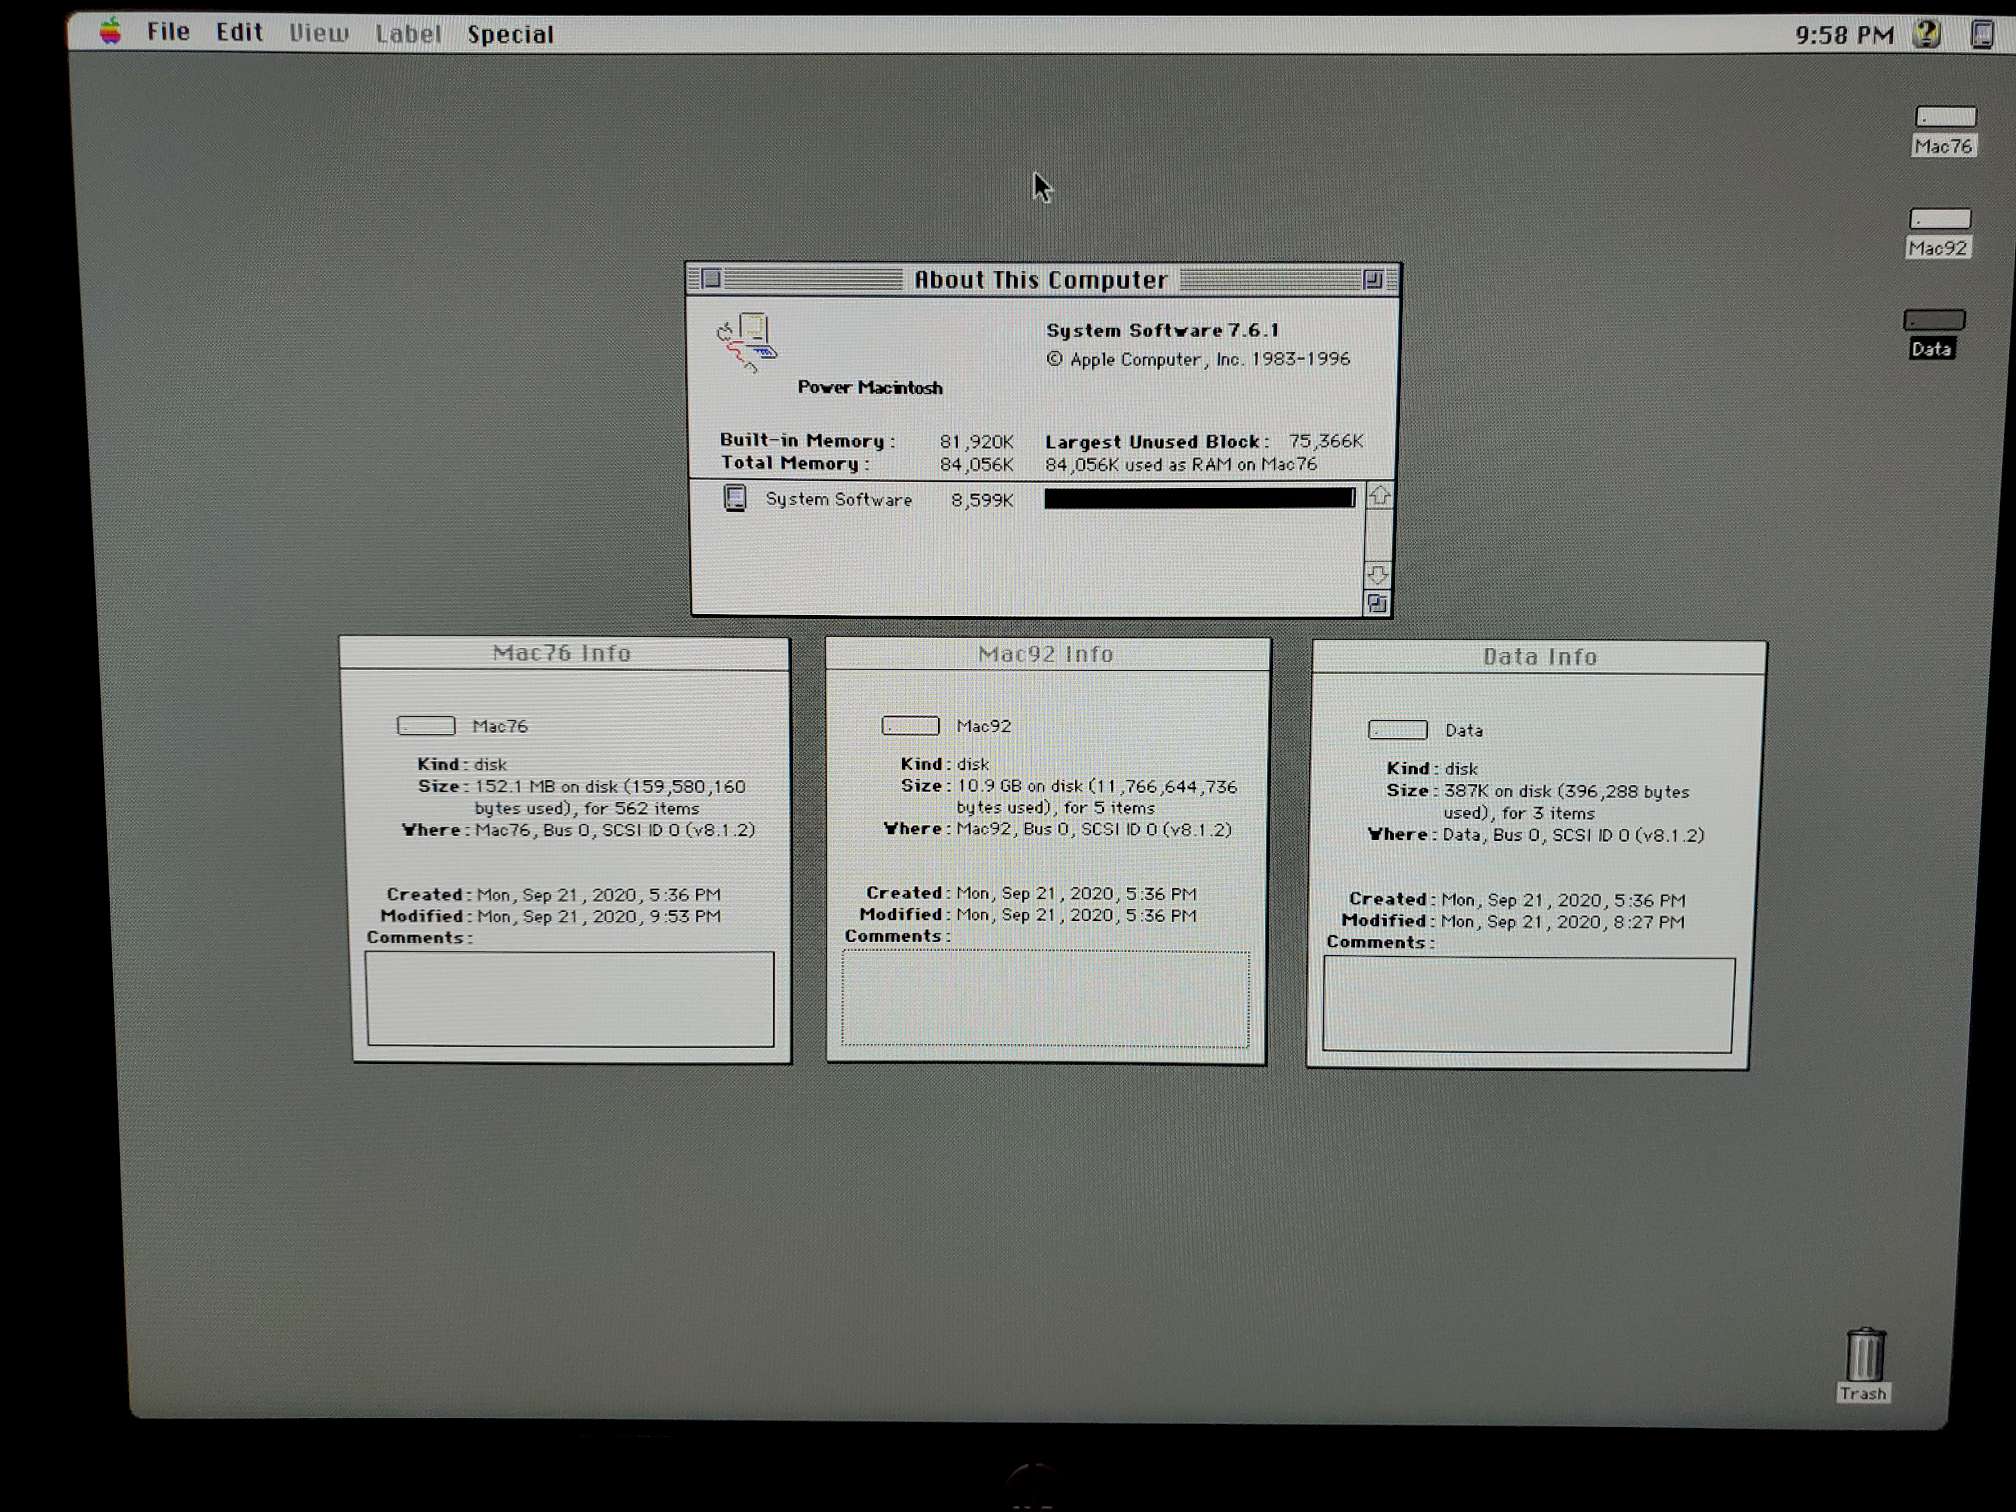The width and height of the screenshot is (2016, 1512).
Task: Close the About This Computer window
Action: click(x=711, y=278)
